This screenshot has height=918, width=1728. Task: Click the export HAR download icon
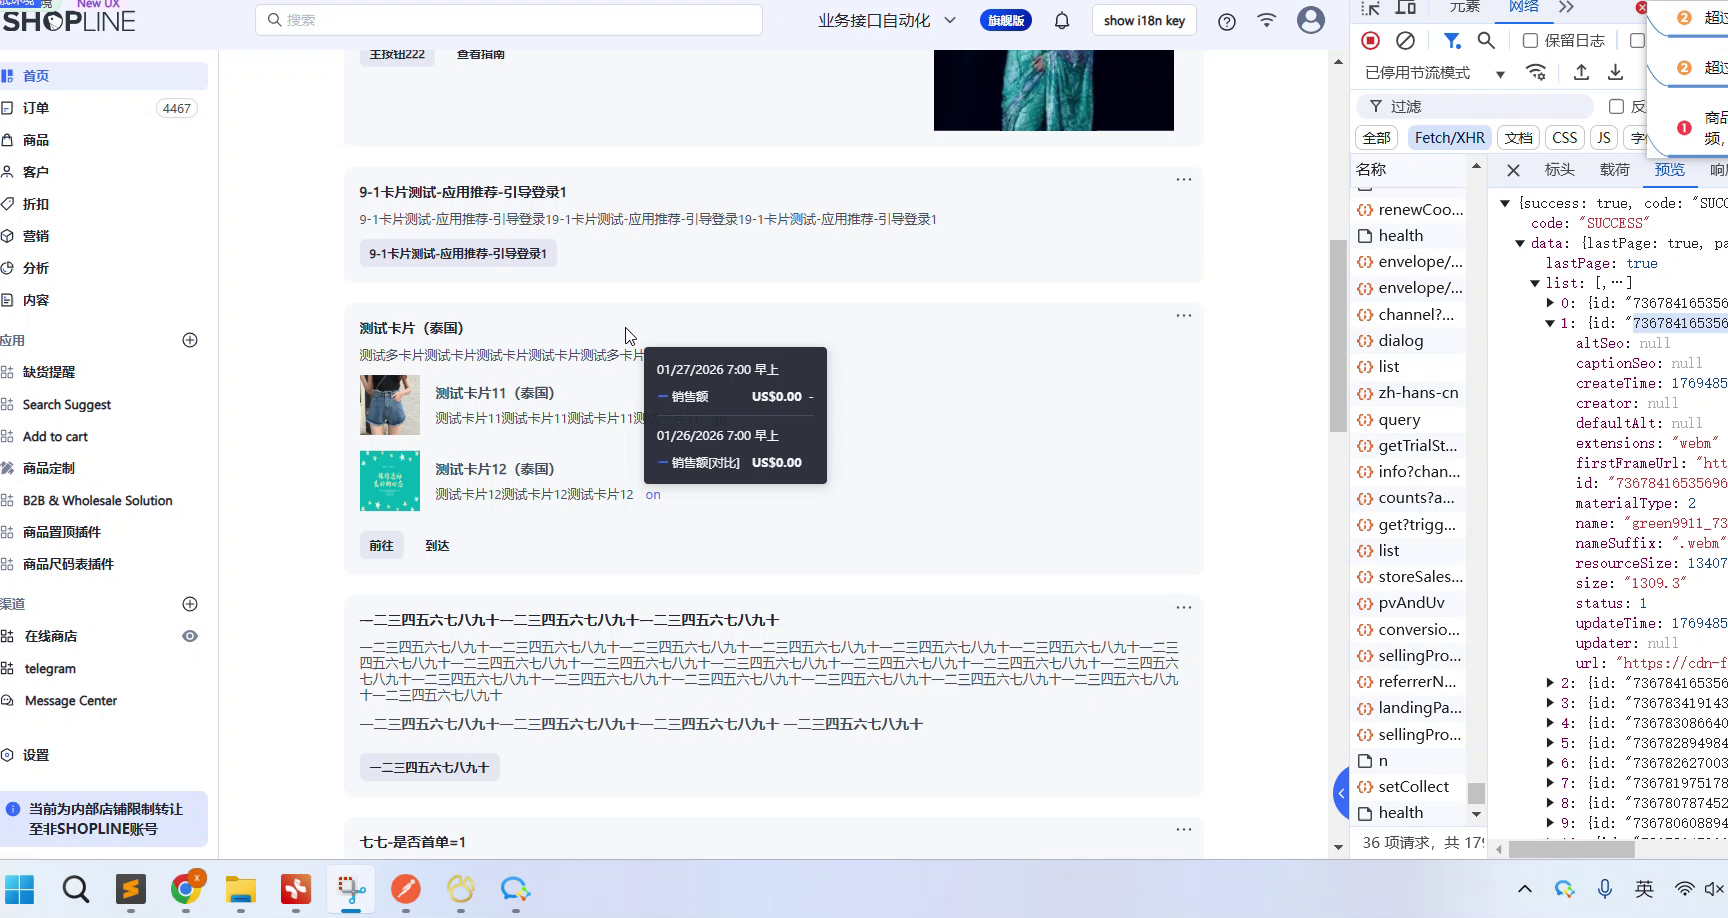(x=1615, y=72)
